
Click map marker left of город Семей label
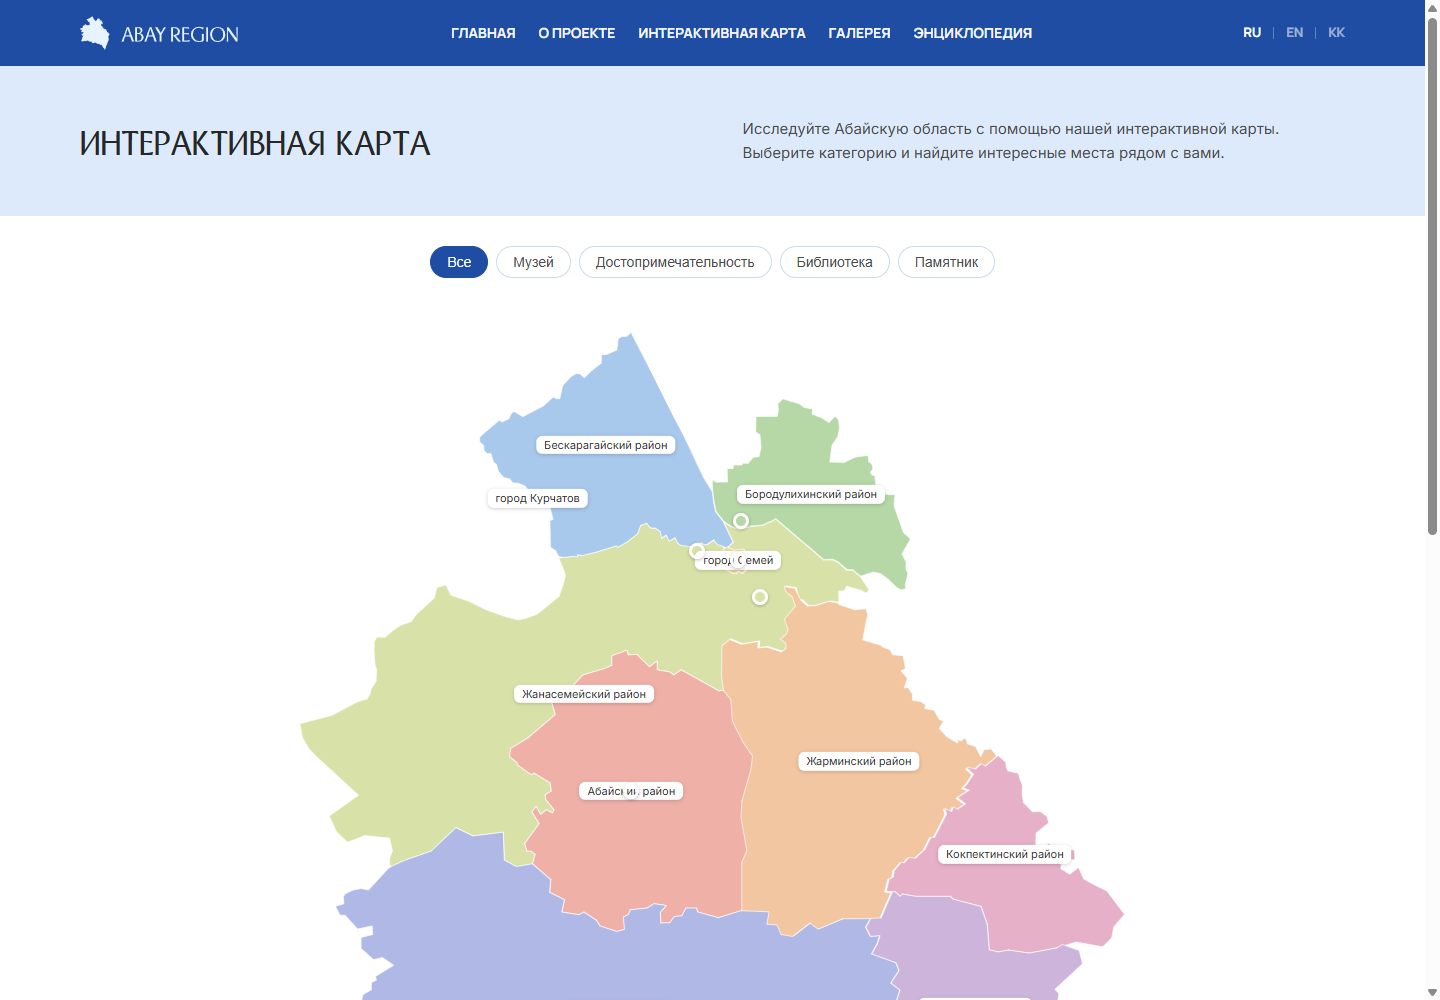pyautogui.click(x=697, y=550)
